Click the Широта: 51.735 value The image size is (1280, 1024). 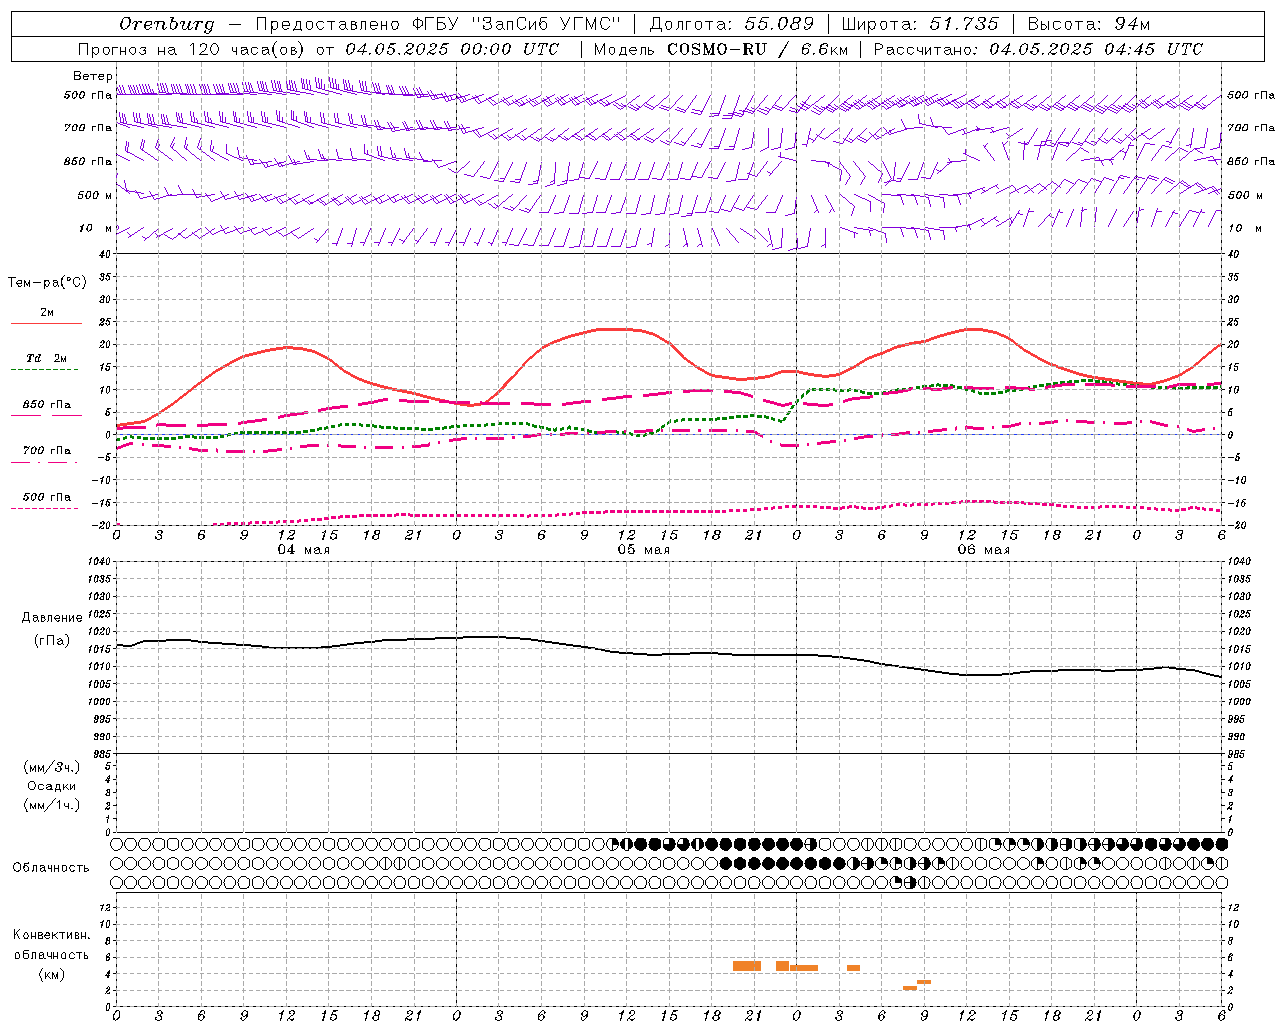tap(920, 24)
